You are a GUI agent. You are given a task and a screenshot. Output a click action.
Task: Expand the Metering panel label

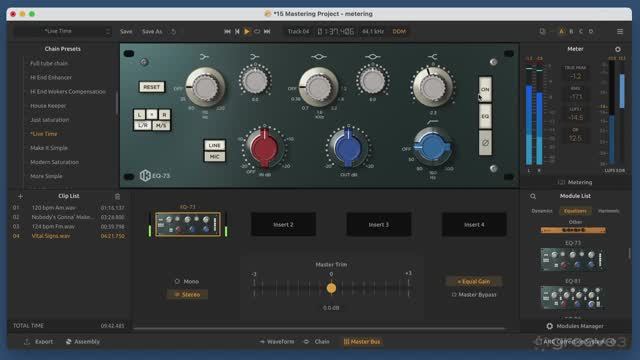tap(575, 182)
